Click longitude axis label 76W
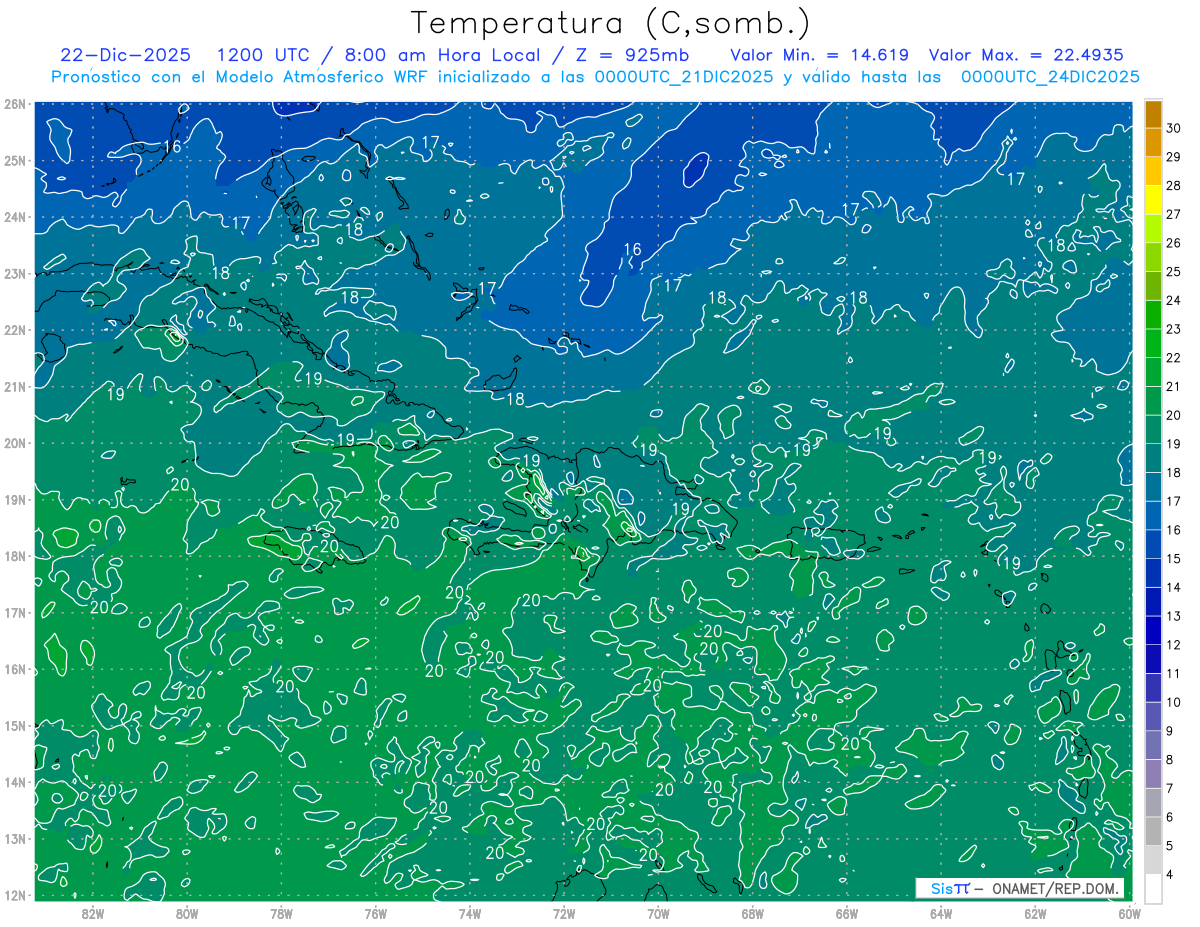The image size is (1200, 927). [x=376, y=912]
